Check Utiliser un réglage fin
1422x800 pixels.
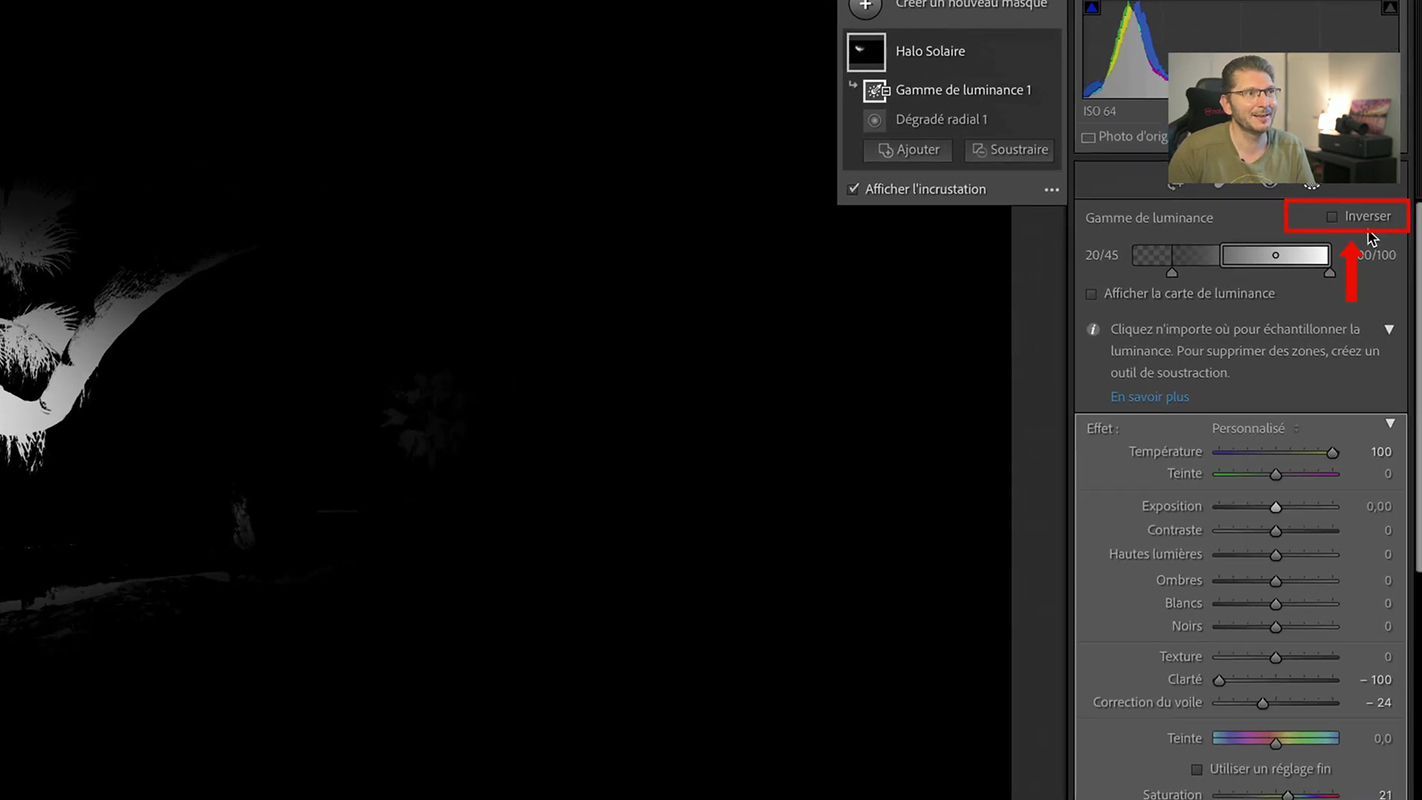(x=1196, y=769)
